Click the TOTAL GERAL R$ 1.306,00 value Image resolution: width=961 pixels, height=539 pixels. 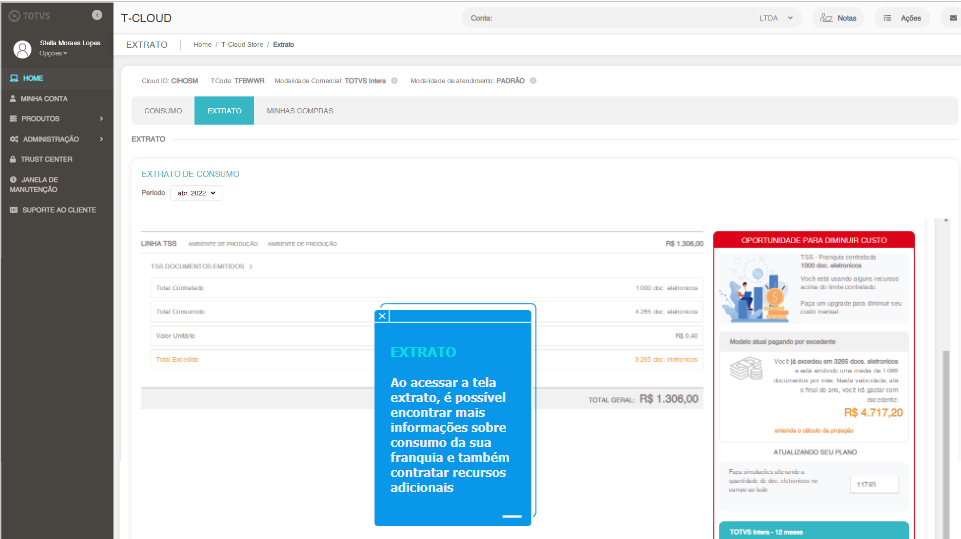(x=669, y=399)
